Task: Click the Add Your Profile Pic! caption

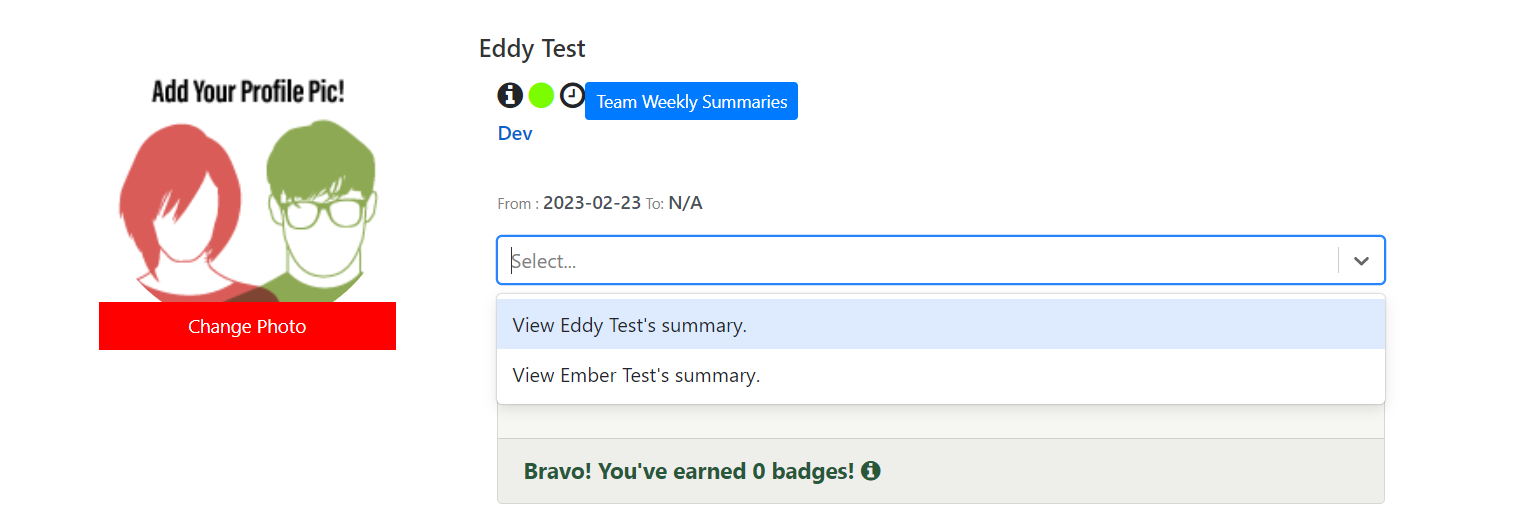Action: [247, 92]
